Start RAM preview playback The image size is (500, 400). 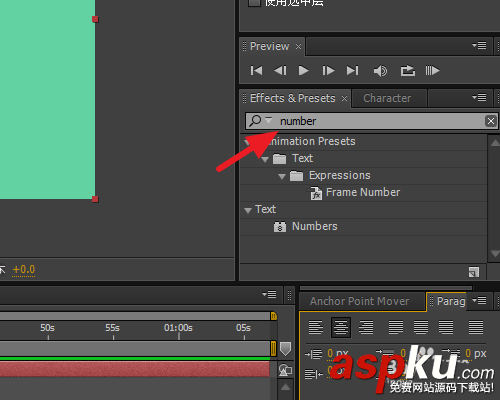coord(432,71)
